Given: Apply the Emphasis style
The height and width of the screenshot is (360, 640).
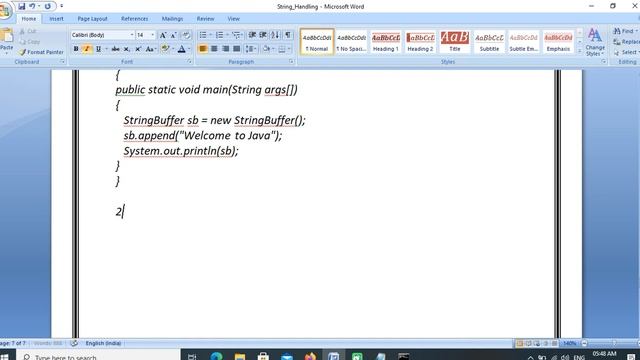Looking at the screenshot, I should point(558,42).
